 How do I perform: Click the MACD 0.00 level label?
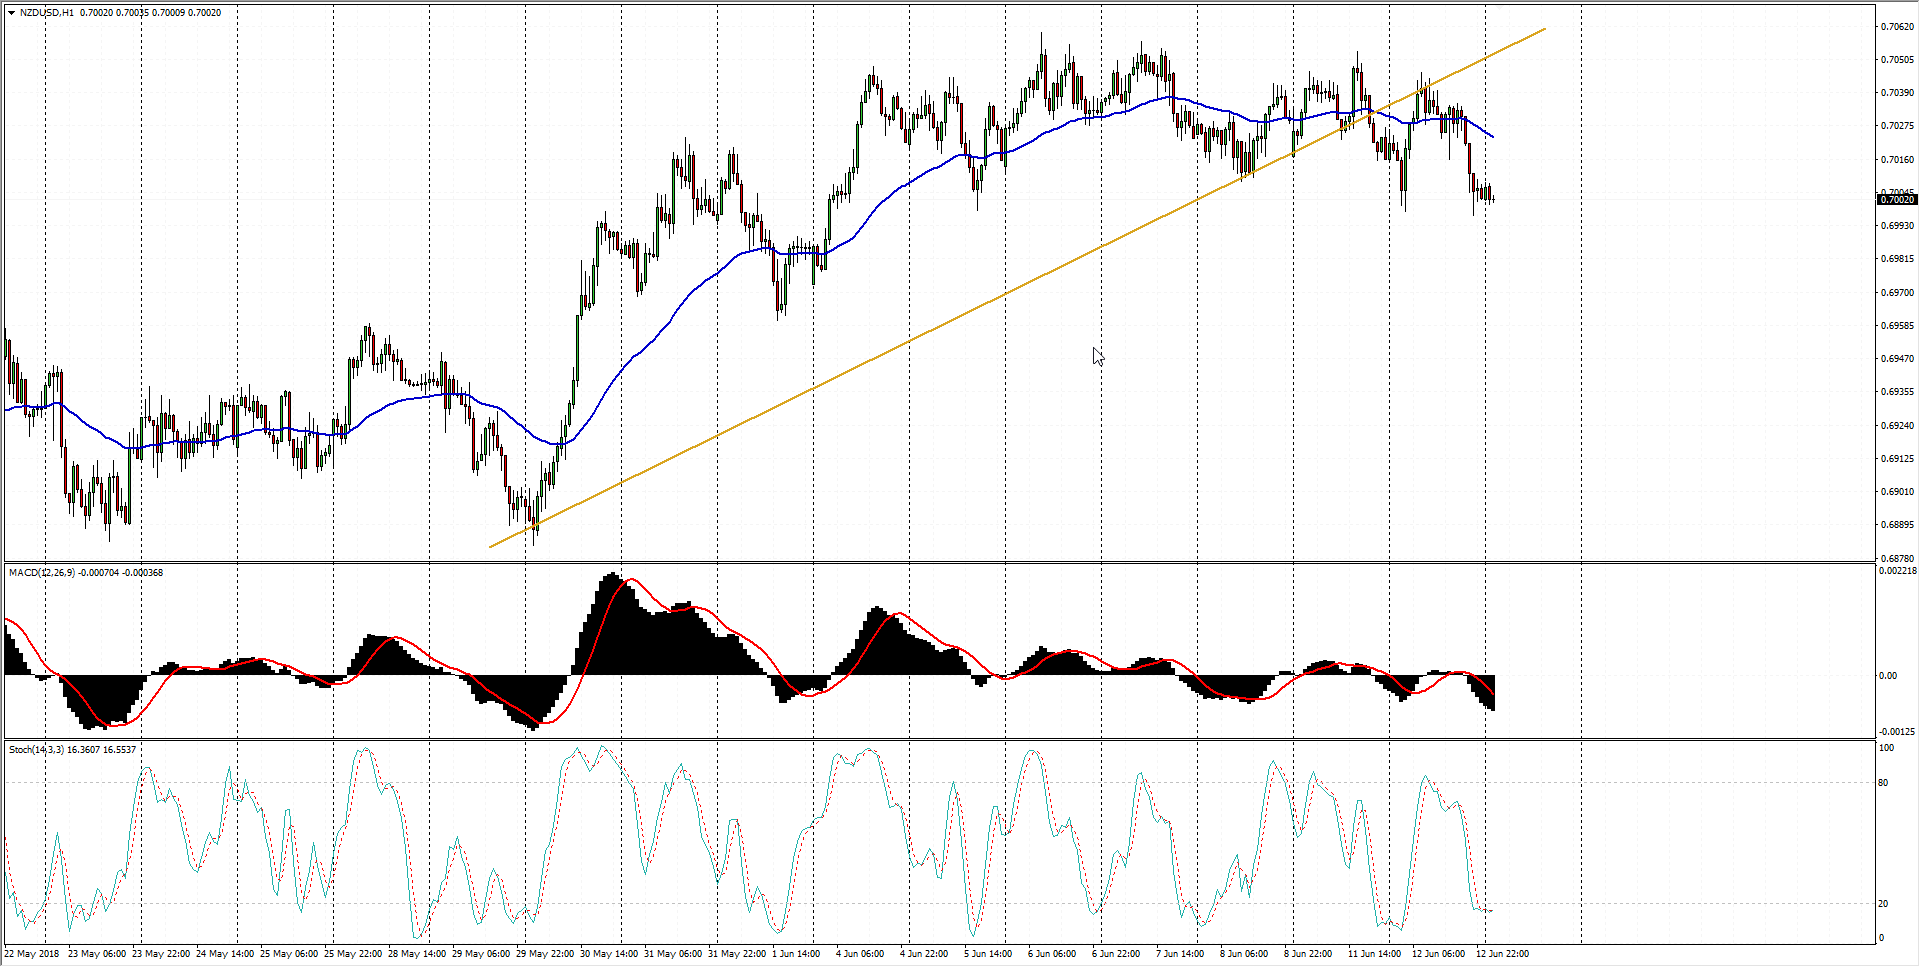click(1888, 676)
